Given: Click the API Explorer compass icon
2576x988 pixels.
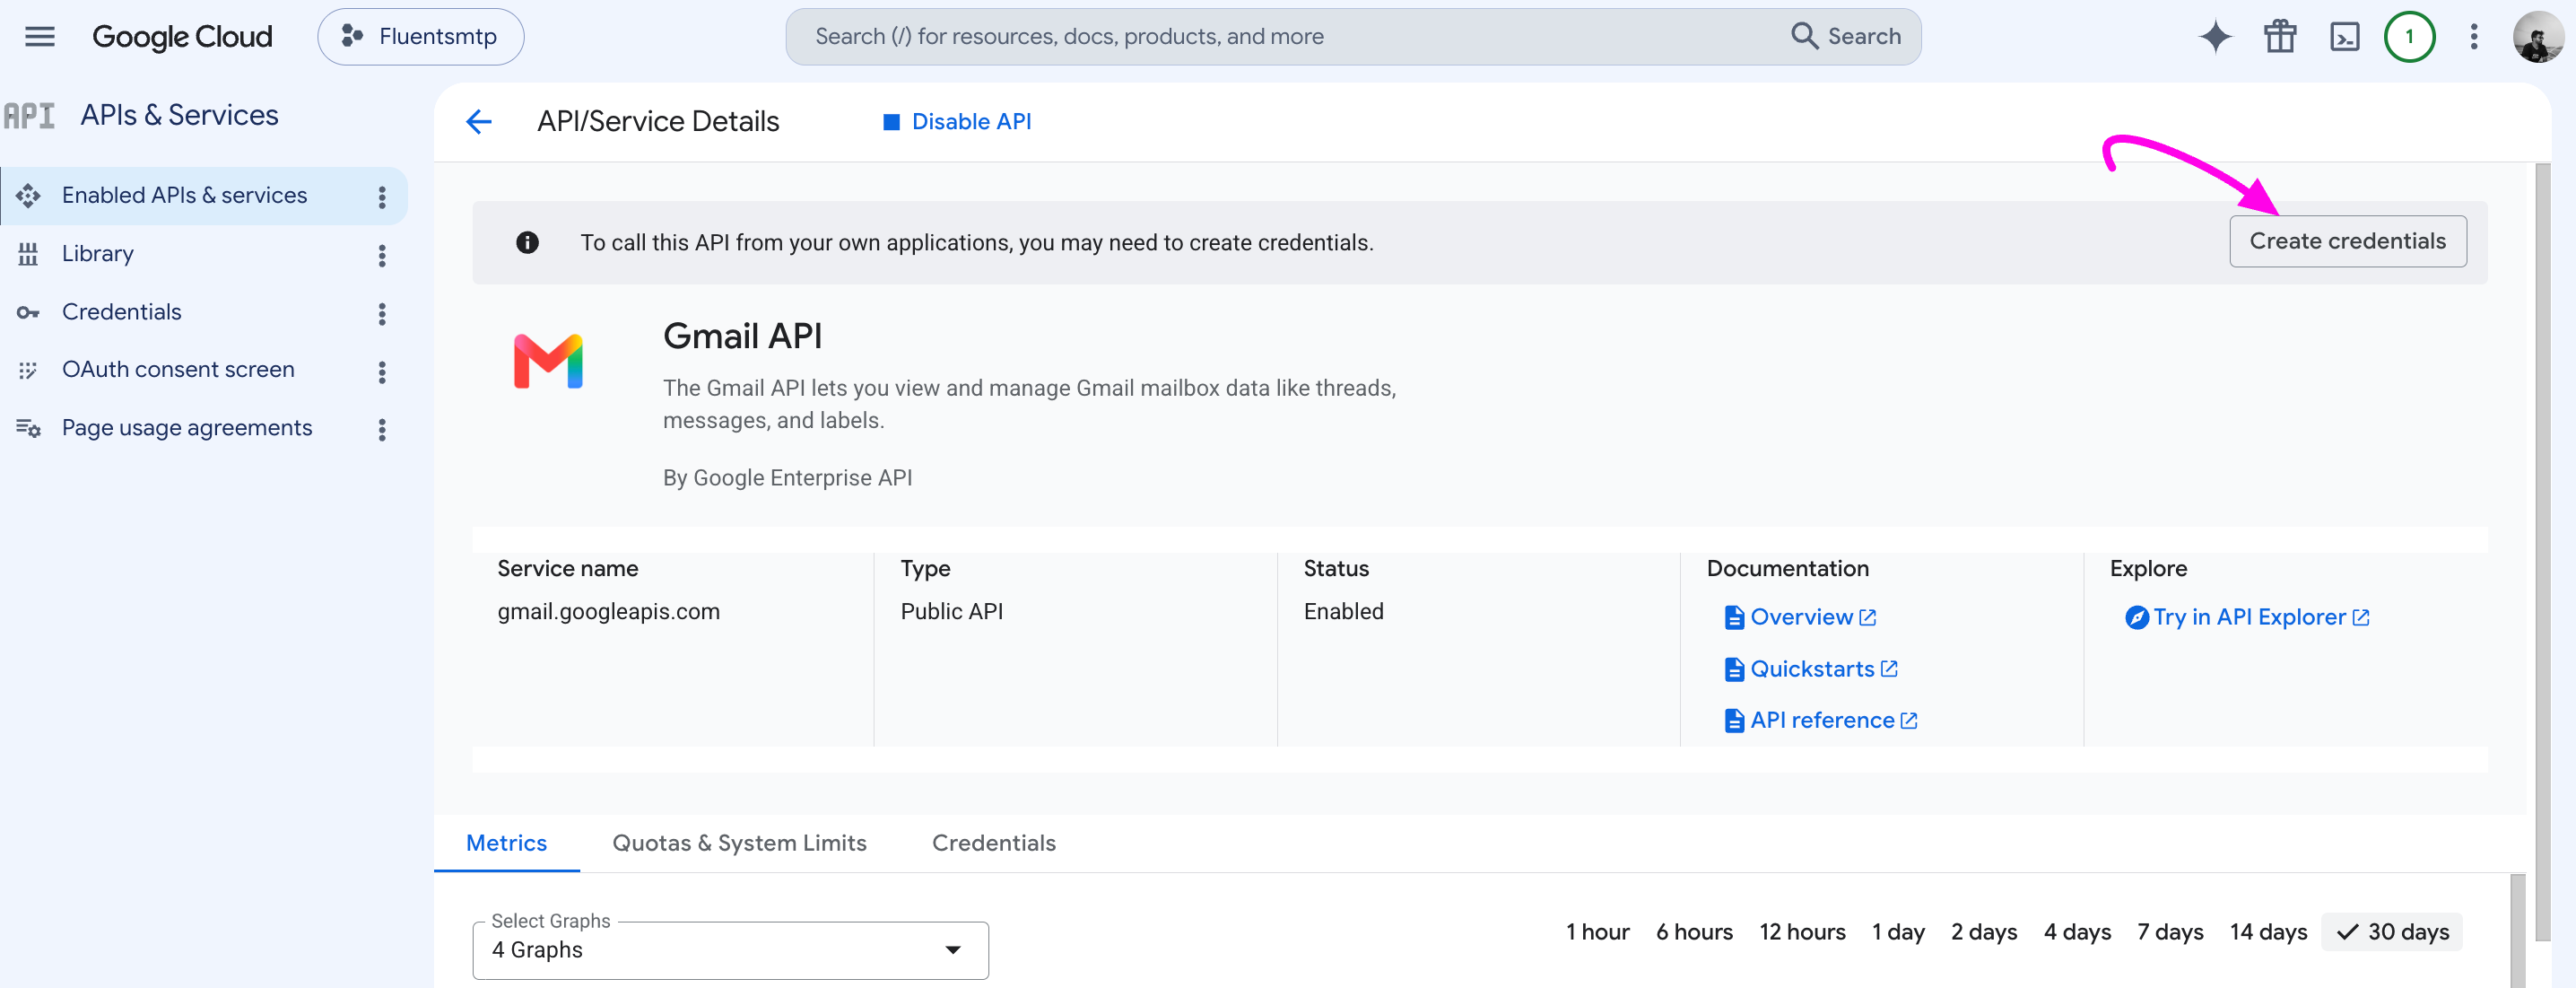Looking at the screenshot, I should point(2137,618).
